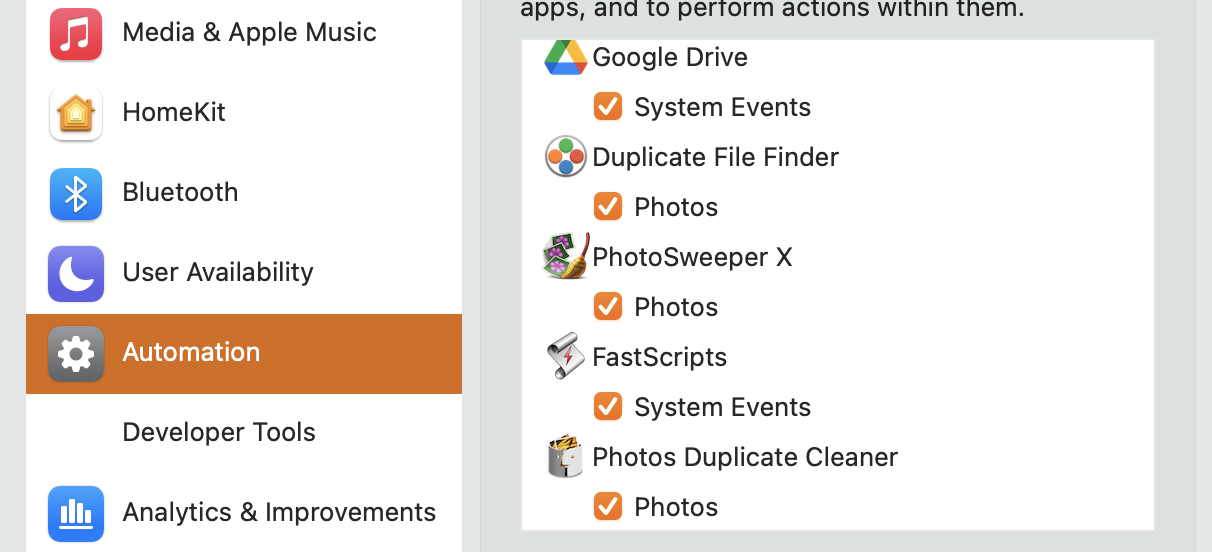Uncheck System Events under Google Drive
1212x552 pixels.
[608, 107]
